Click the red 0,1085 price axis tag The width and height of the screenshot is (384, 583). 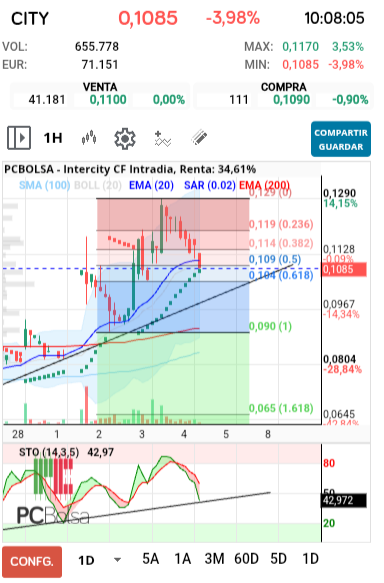(x=344, y=269)
